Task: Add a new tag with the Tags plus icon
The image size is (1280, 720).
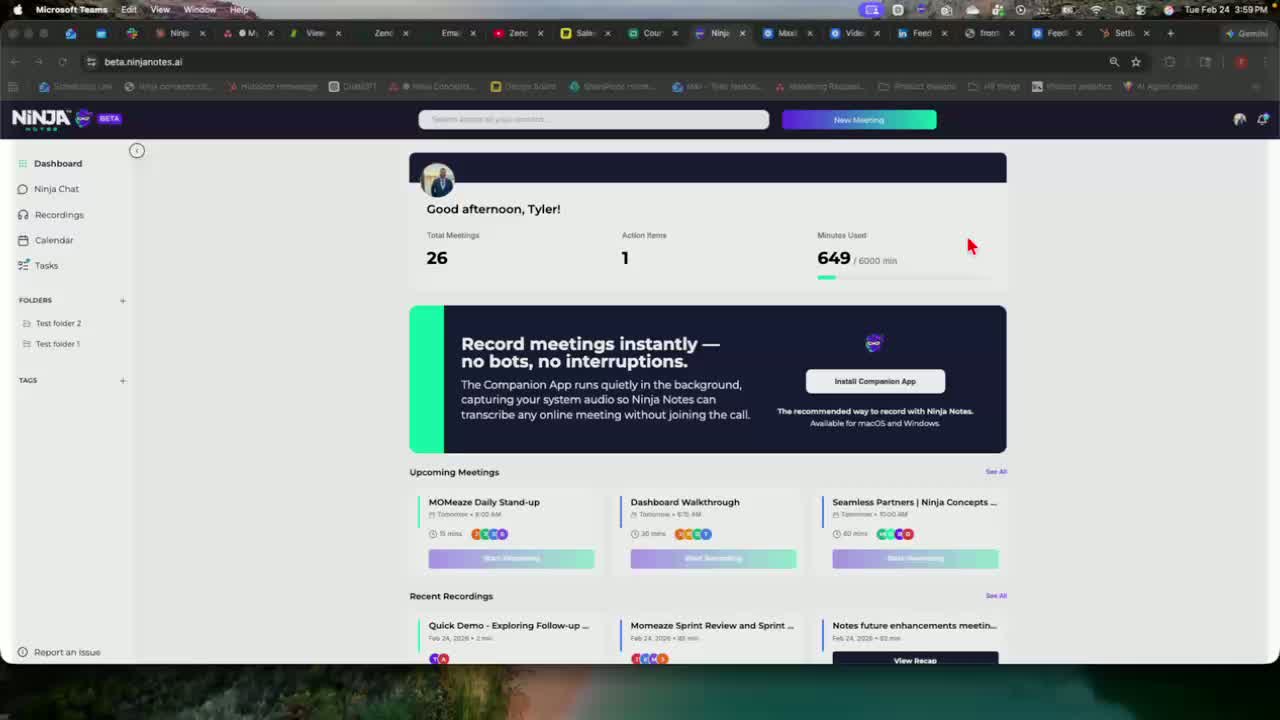Action: [123, 380]
